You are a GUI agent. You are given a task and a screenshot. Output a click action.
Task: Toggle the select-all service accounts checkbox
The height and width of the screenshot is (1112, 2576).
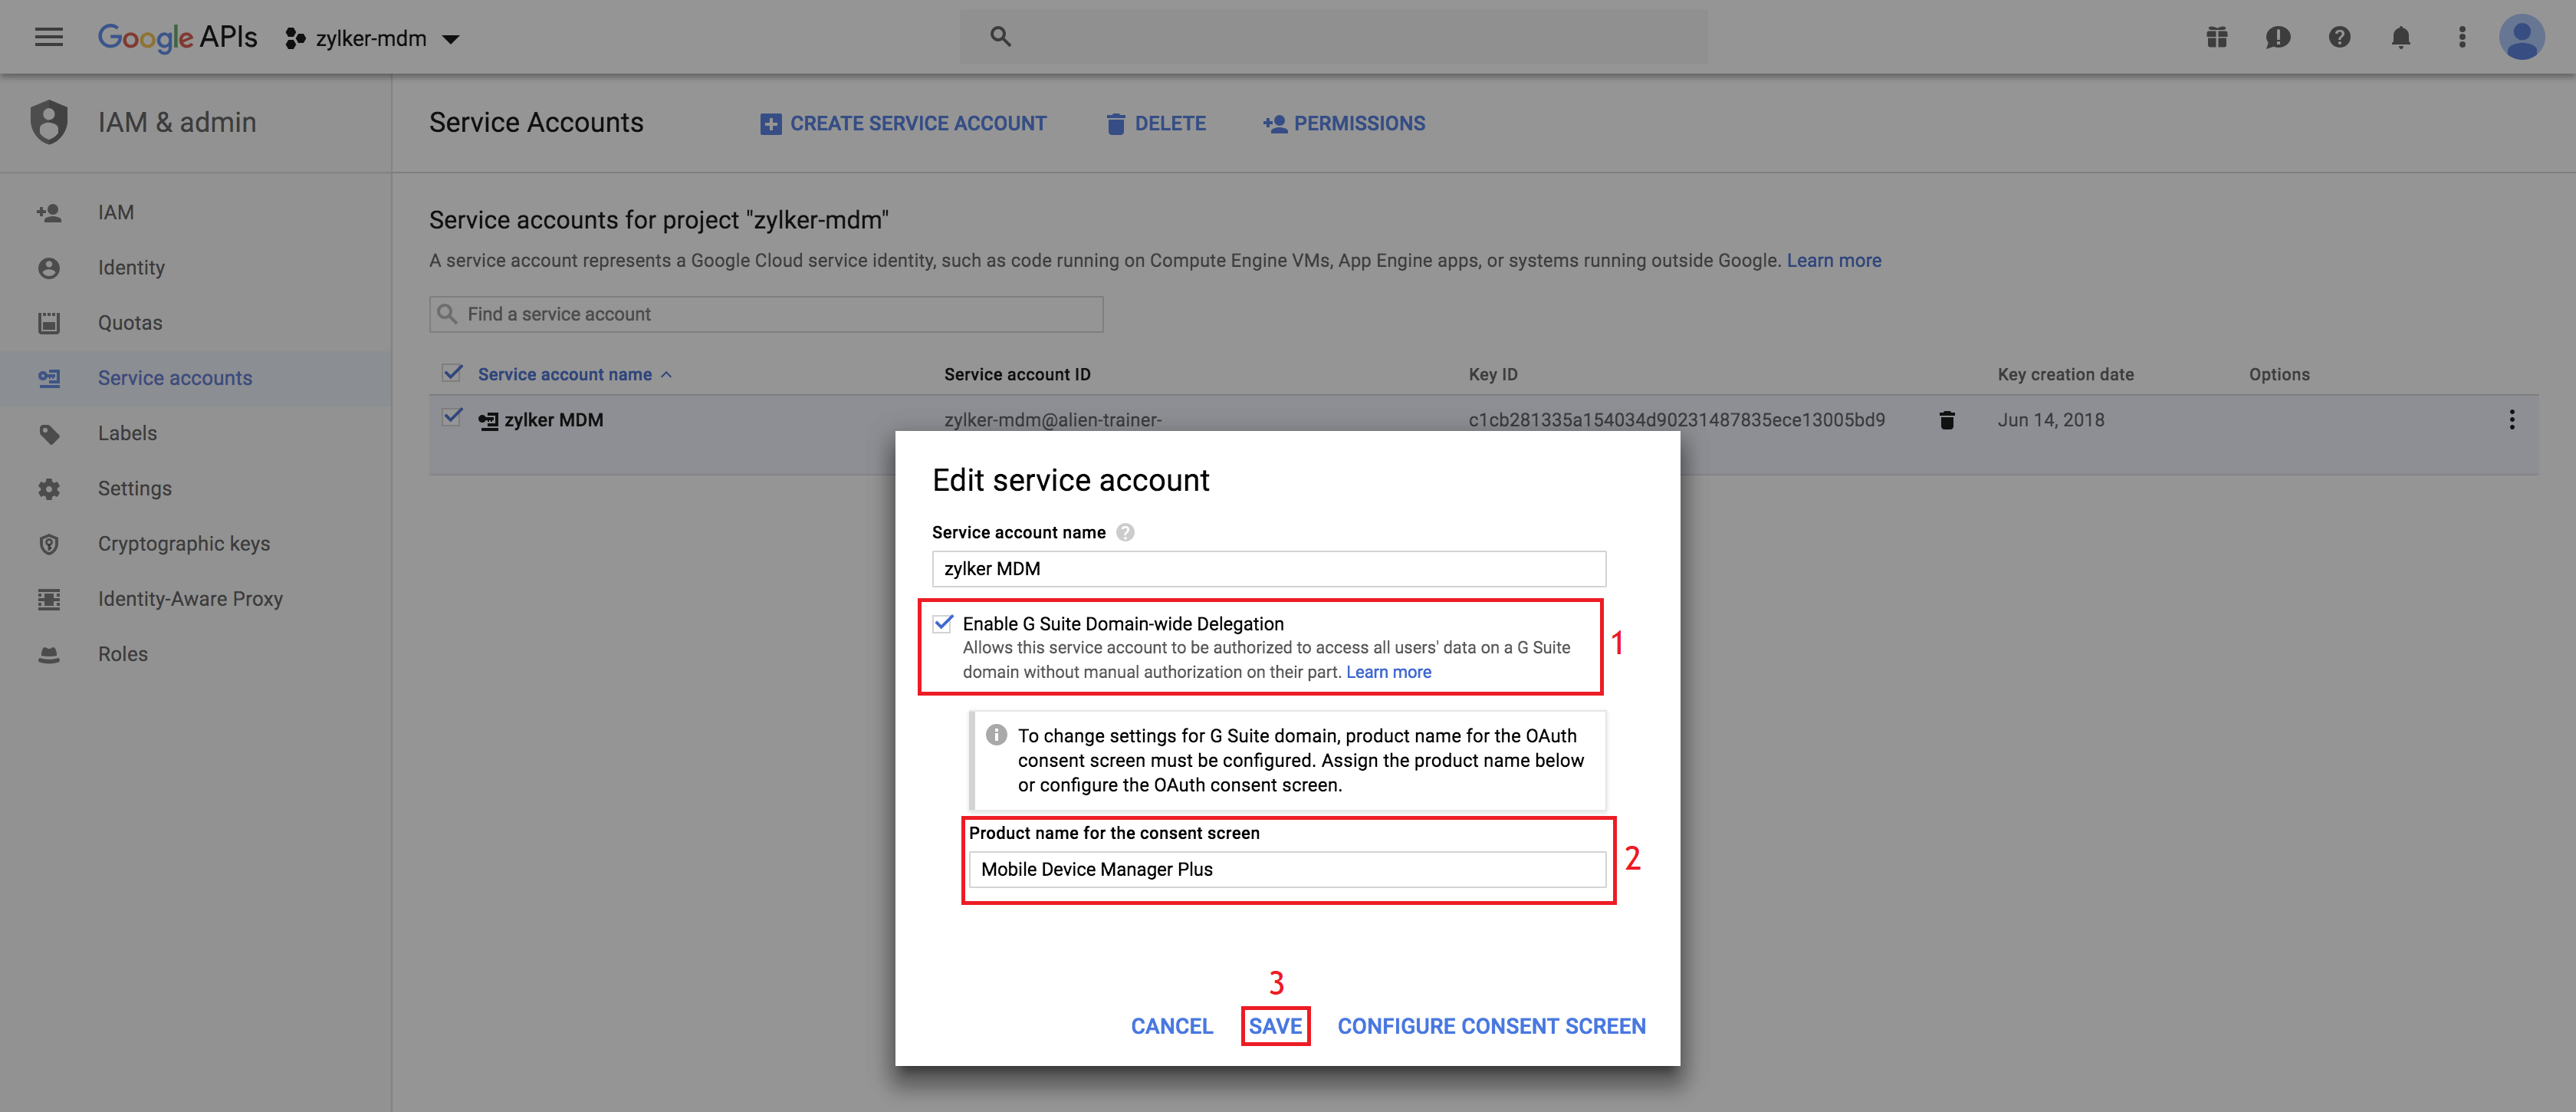452,373
